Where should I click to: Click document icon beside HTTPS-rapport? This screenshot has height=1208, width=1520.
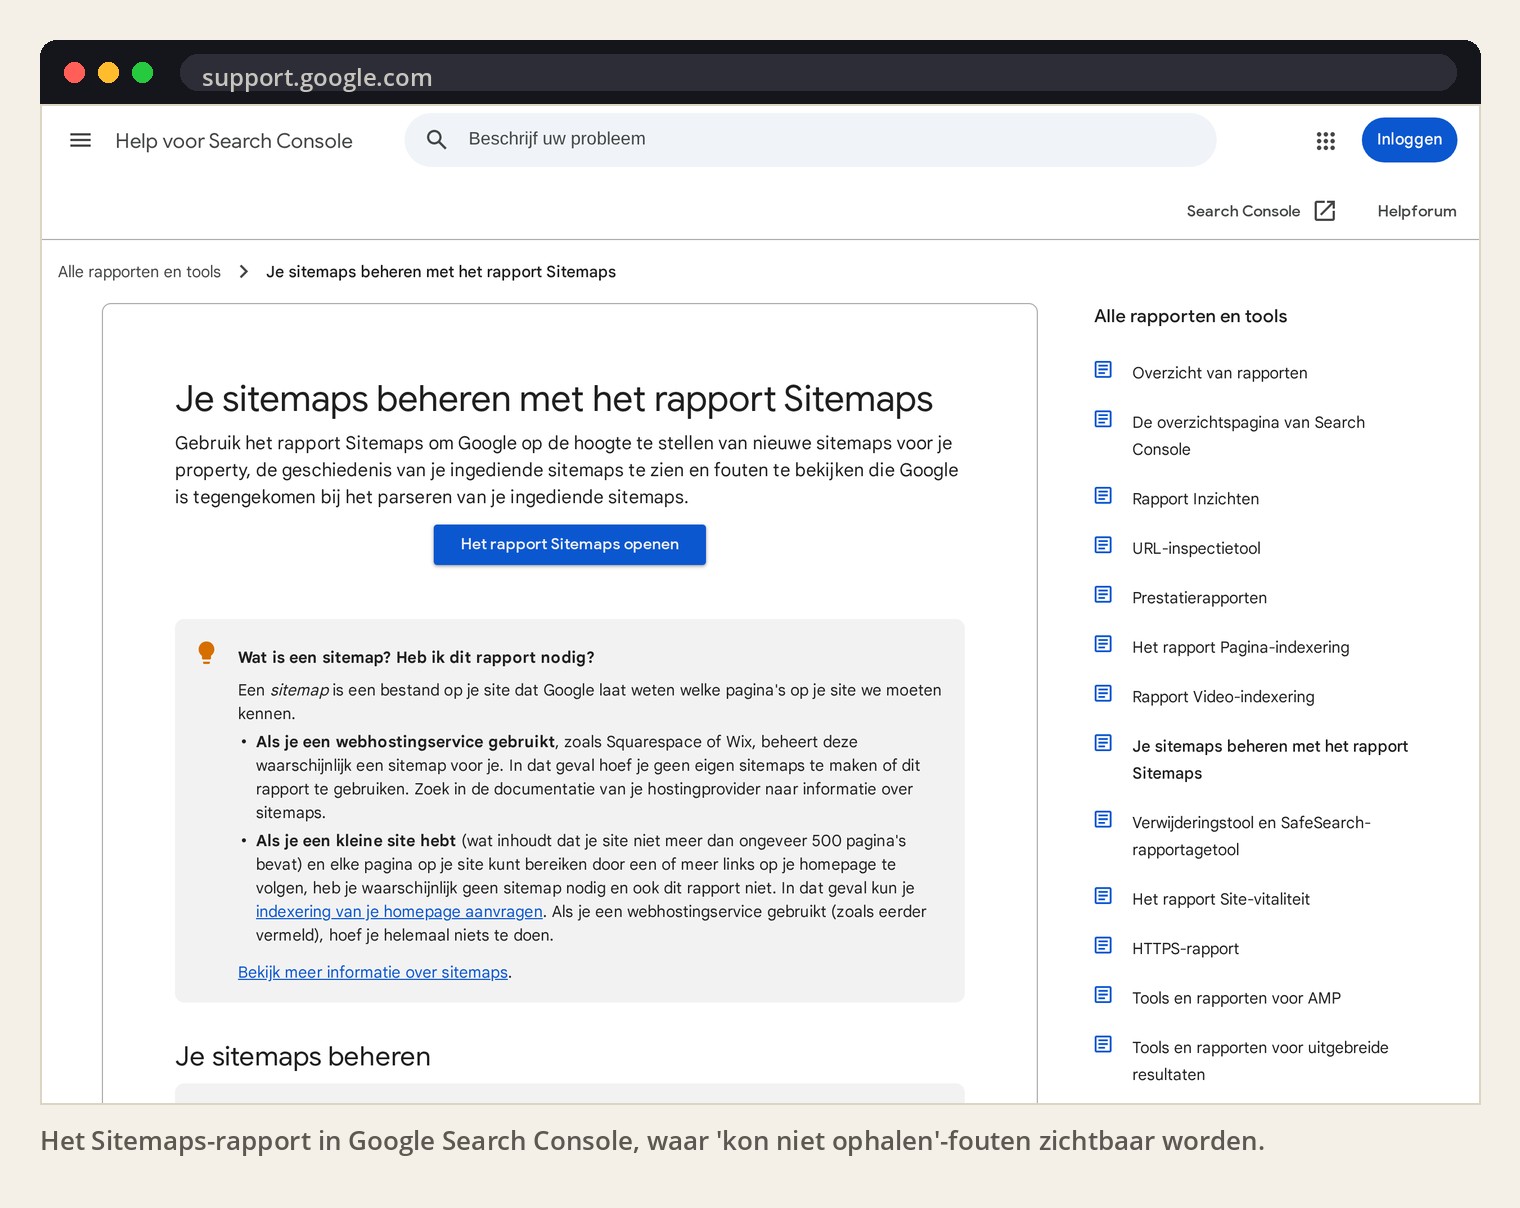tap(1103, 946)
